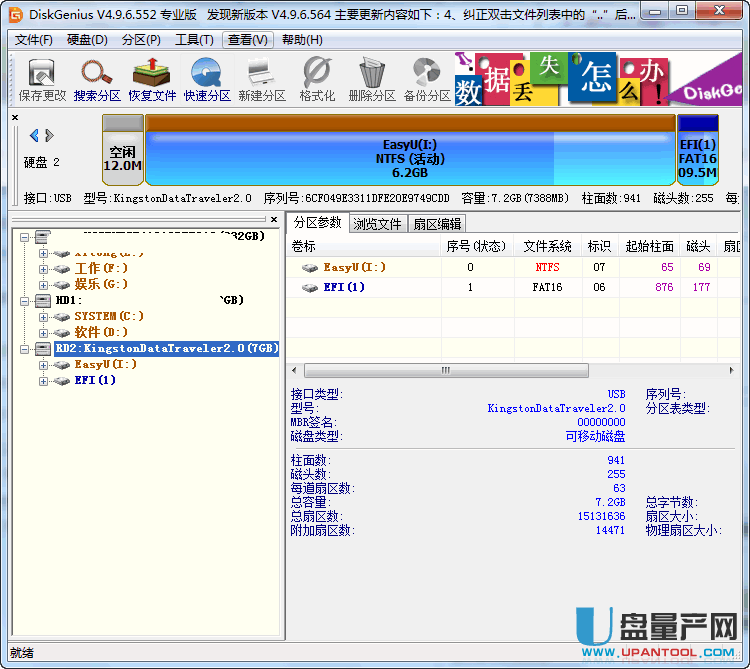The height and width of the screenshot is (669, 750).
Task: Expand the SYSTEM(C:) tree node
Action: tap(44, 316)
